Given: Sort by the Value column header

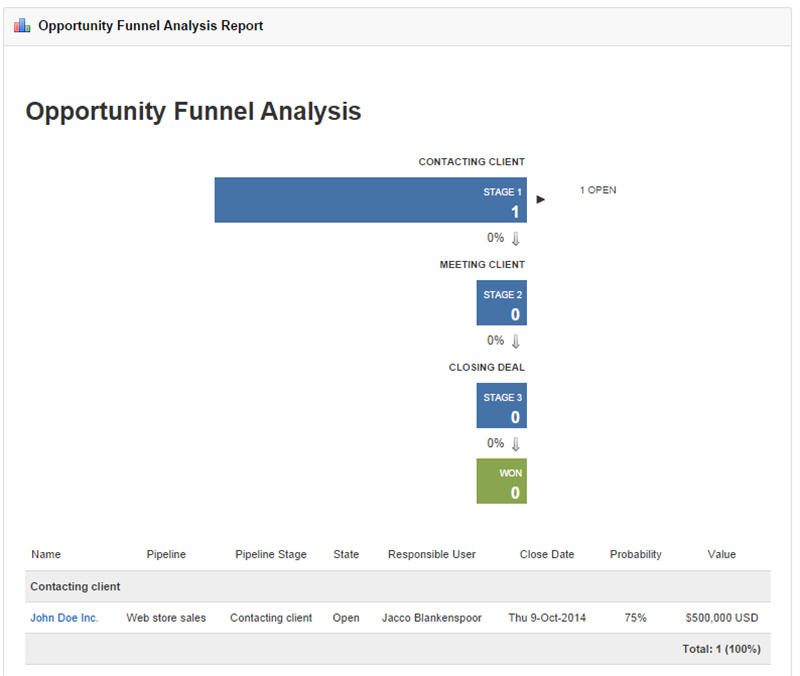Looking at the screenshot, I should [x=721, y=554].
